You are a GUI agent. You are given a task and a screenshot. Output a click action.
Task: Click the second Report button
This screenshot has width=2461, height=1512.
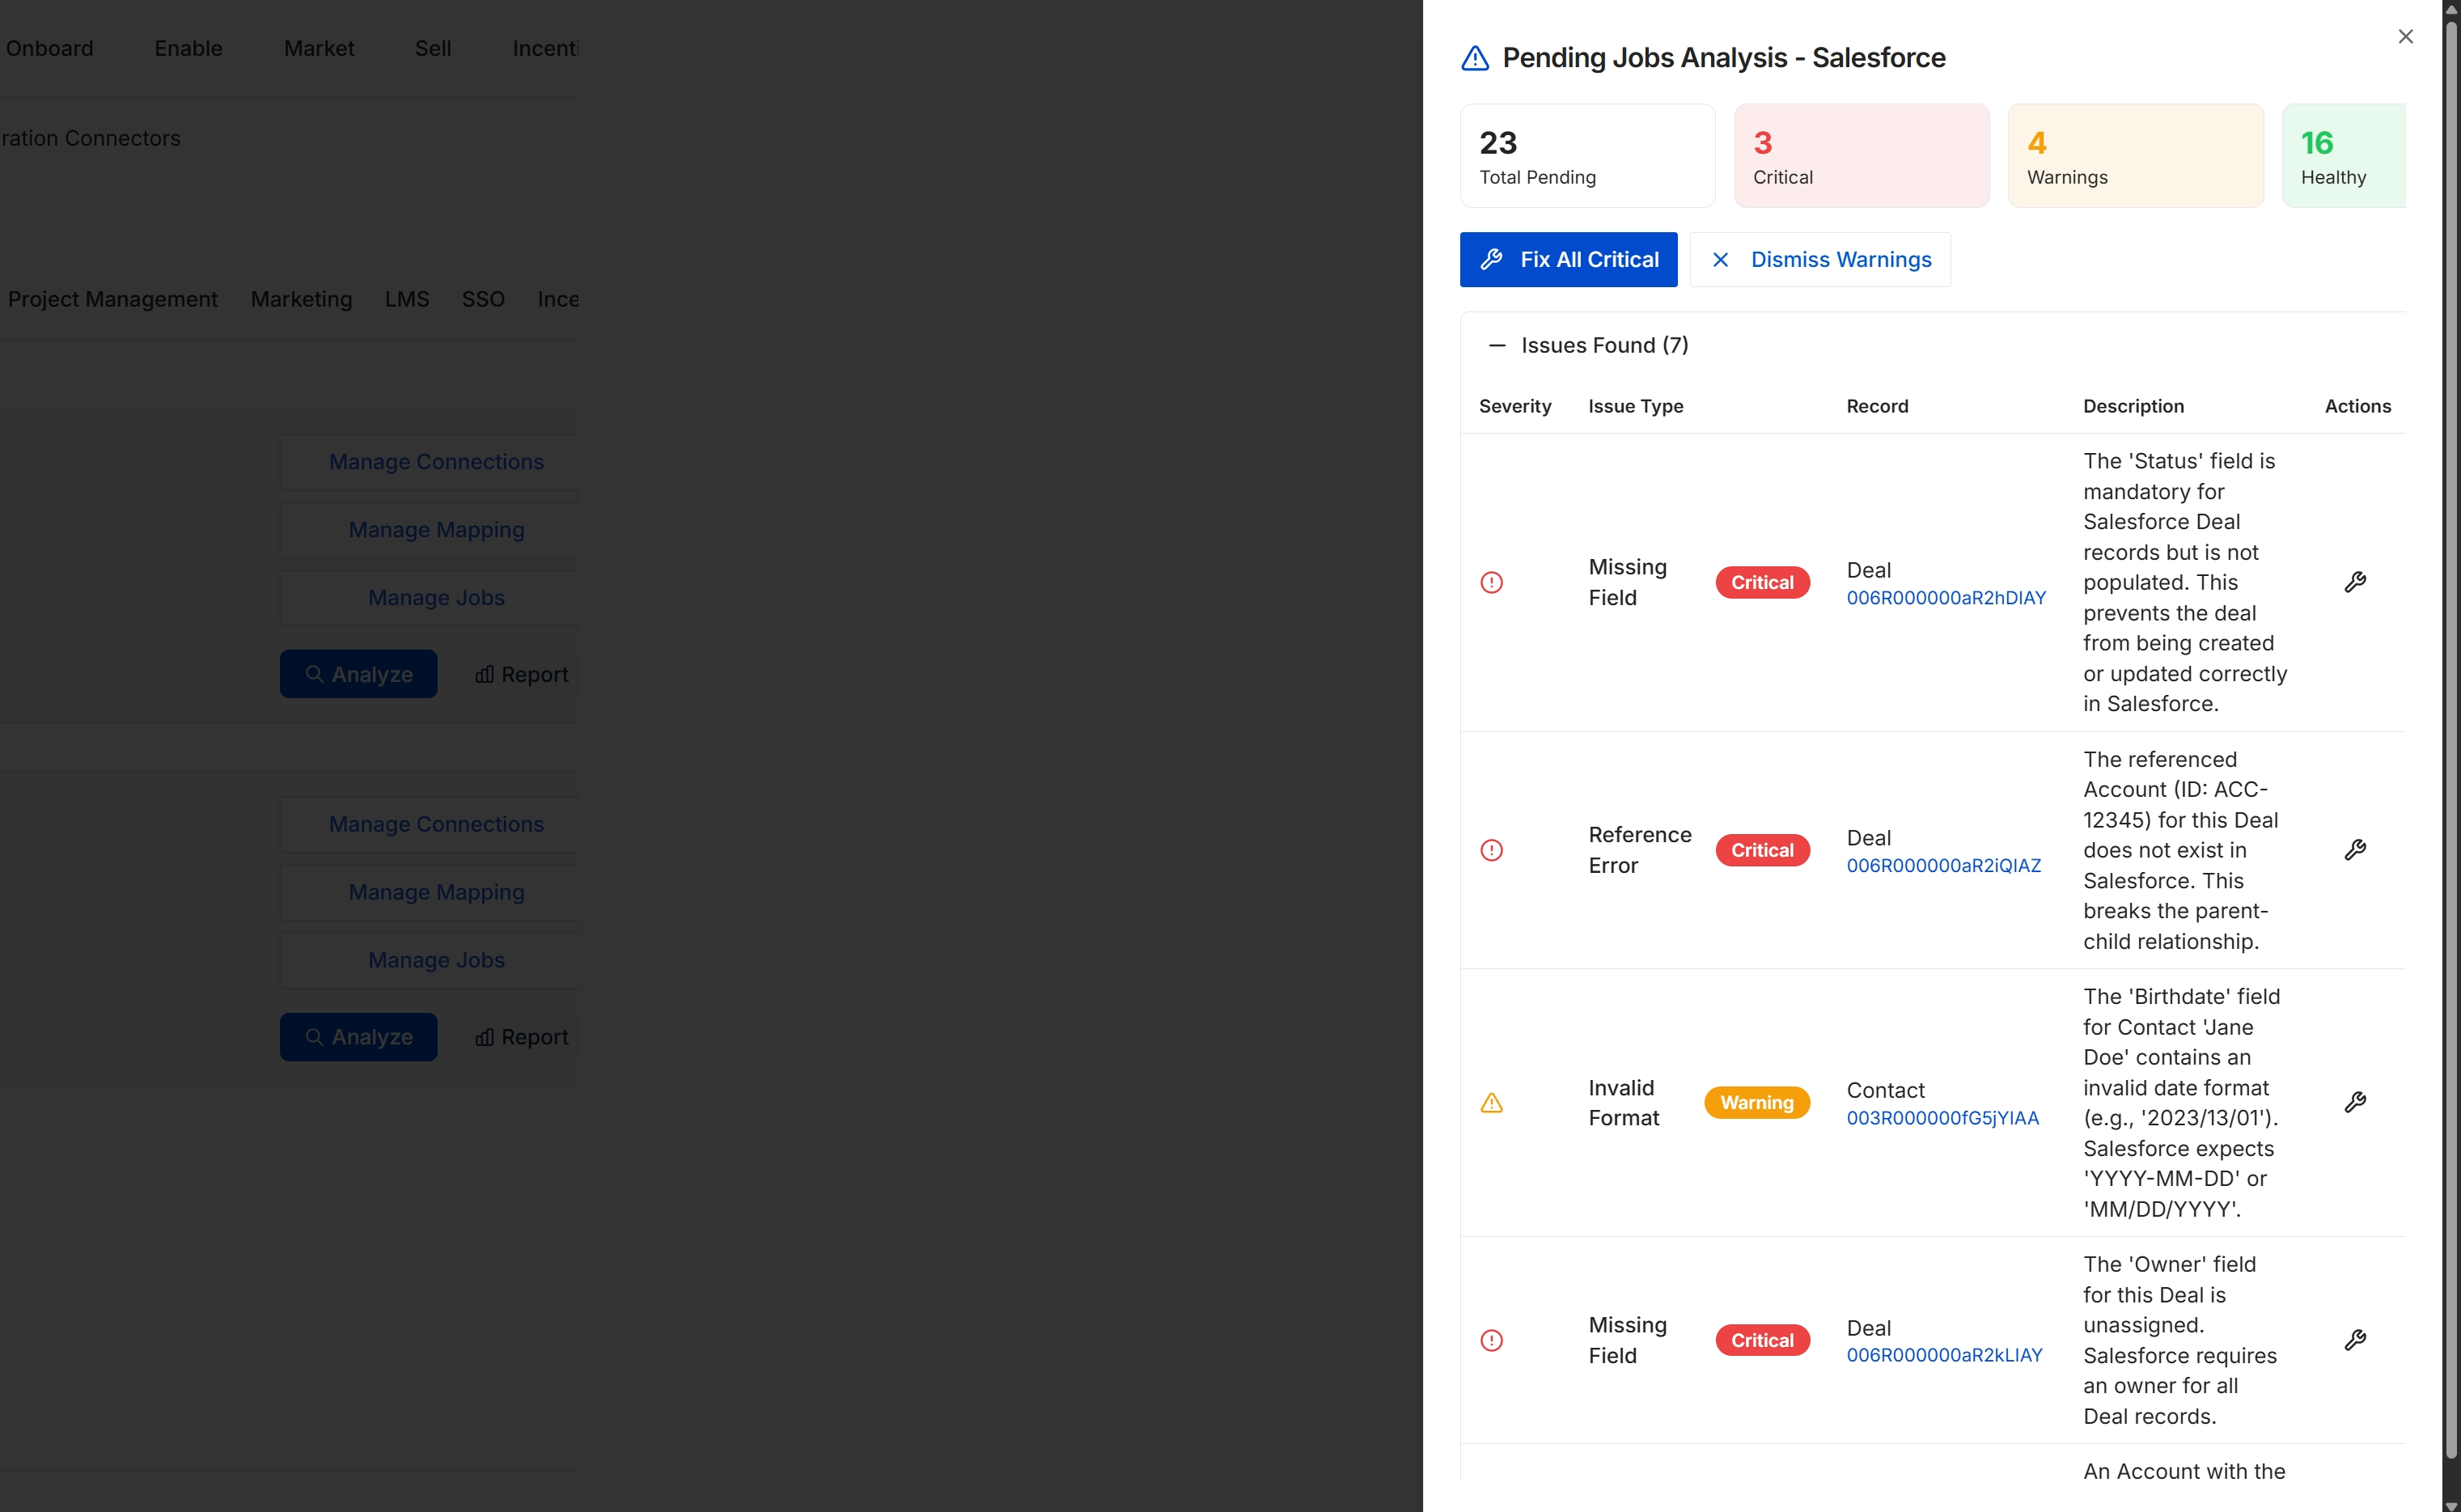(x=521, y=1037)
